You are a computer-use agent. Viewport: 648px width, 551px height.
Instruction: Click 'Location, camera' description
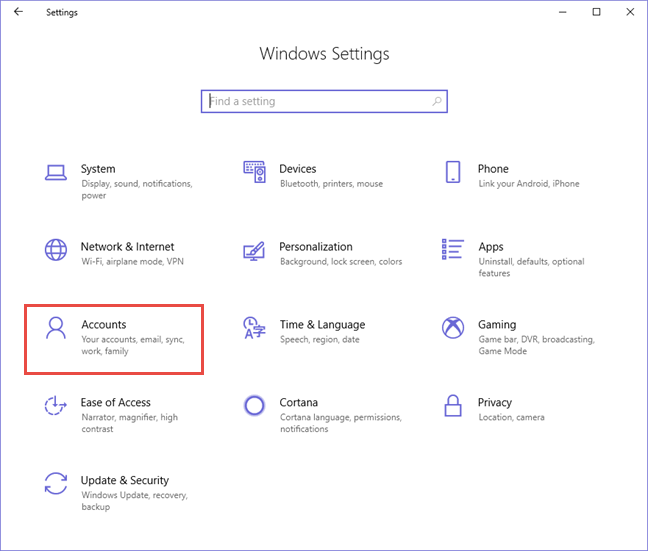tap(511, 417)
